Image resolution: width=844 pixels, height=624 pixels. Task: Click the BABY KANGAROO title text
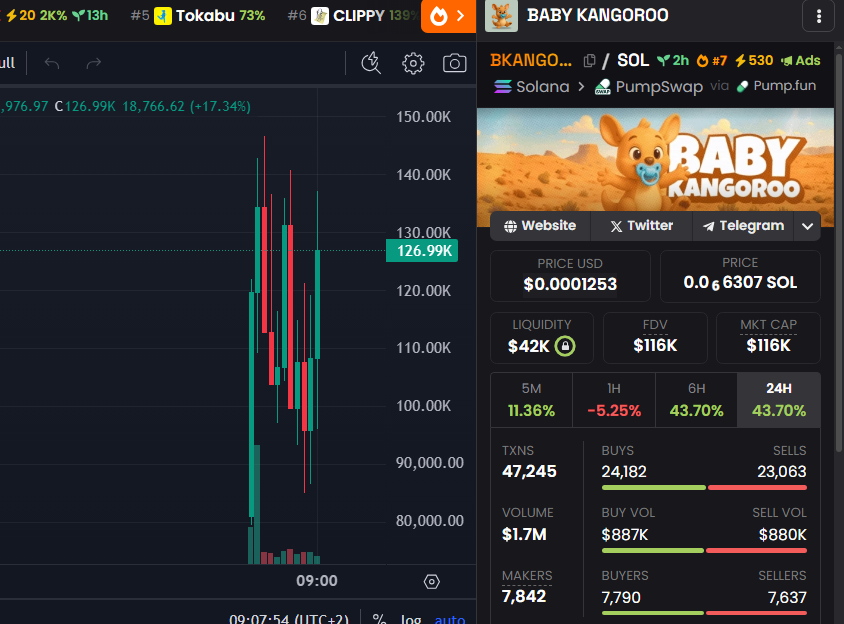pyautogui.click(x=597, y=15)
